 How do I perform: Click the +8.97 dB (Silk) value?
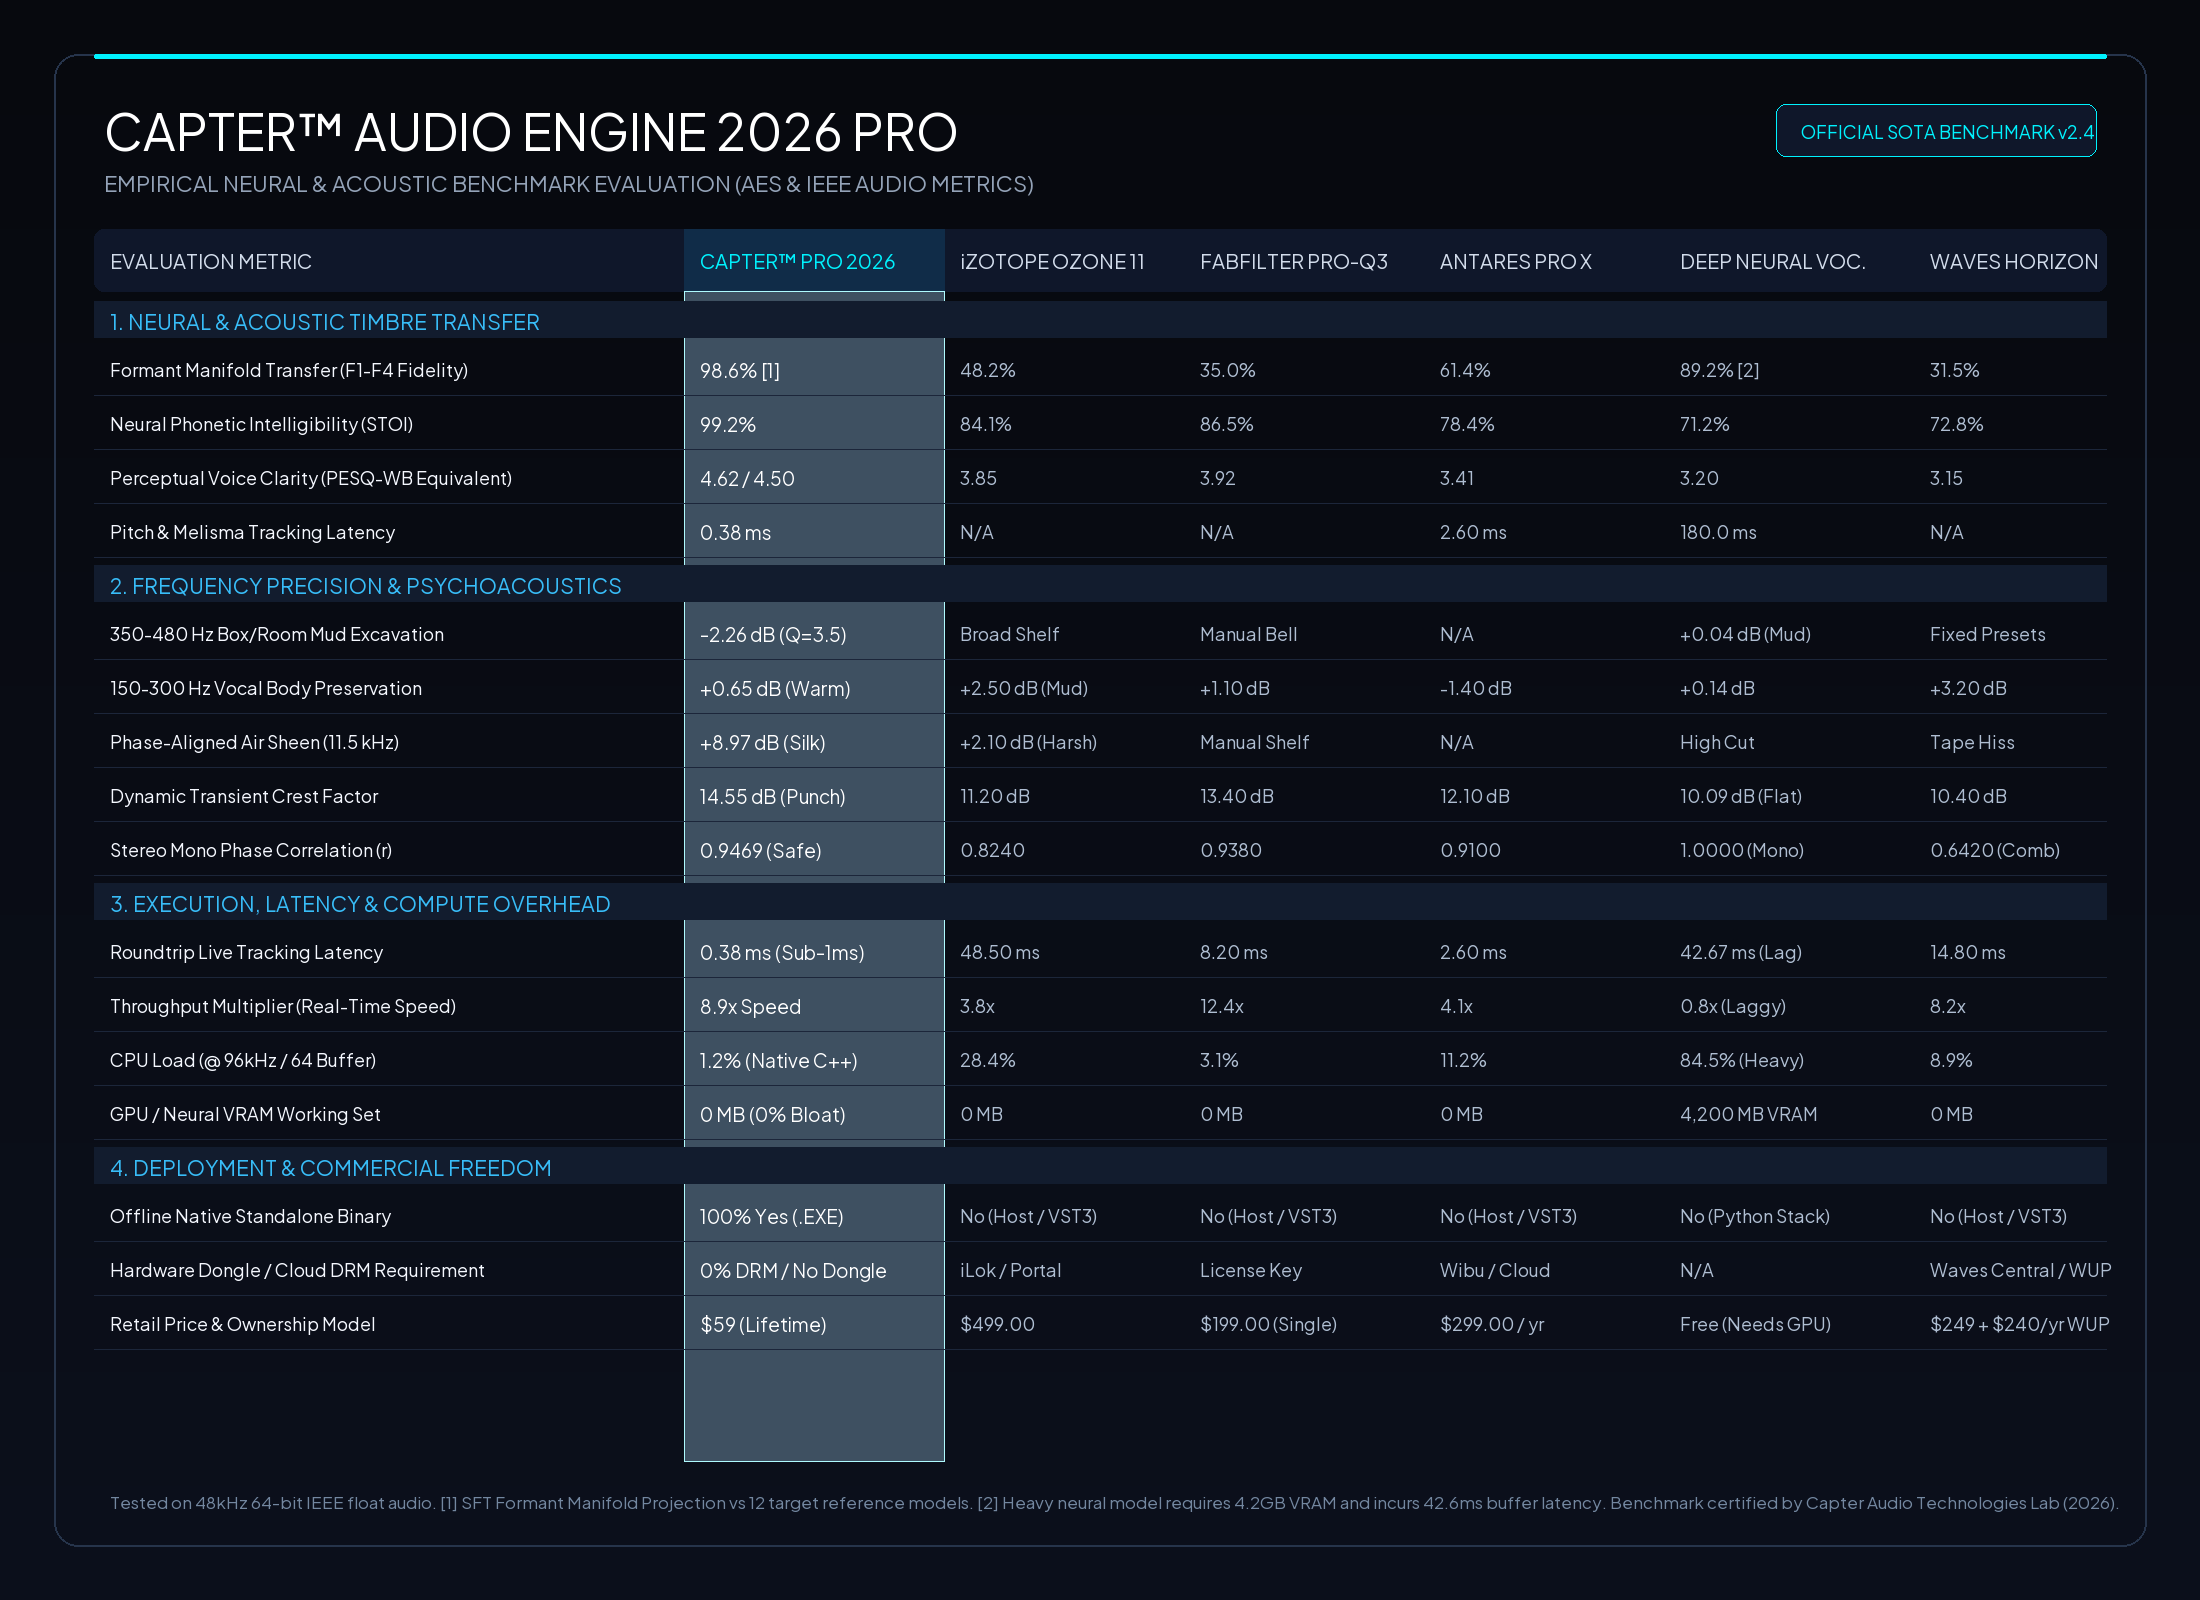click(763, 742)
